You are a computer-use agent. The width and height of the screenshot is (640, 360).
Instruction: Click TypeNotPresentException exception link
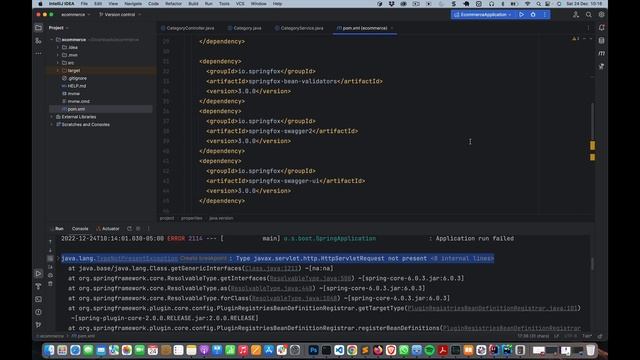coord(137,258)
